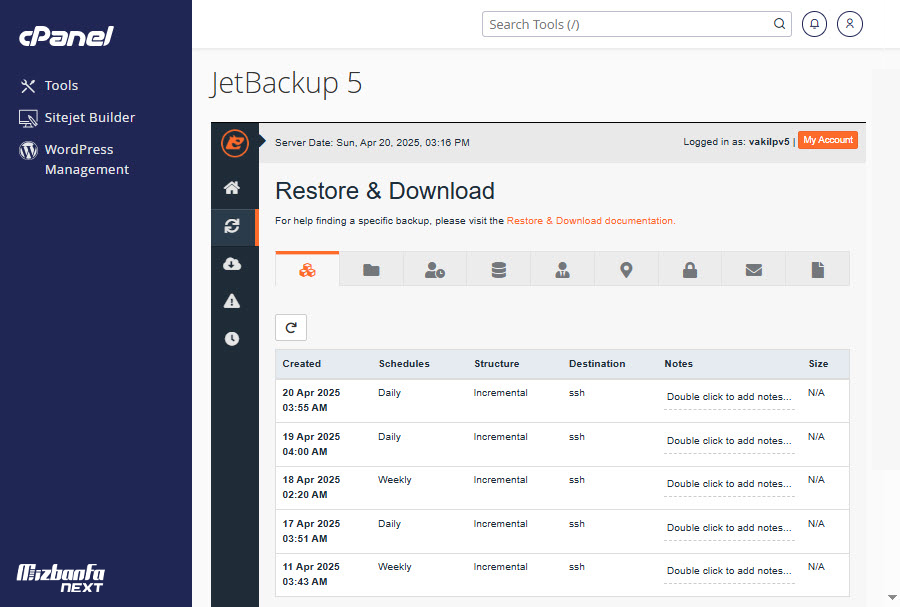Open the queue clock icon
Viewport: 900px width, 607px height.
[x=232, y=338]
